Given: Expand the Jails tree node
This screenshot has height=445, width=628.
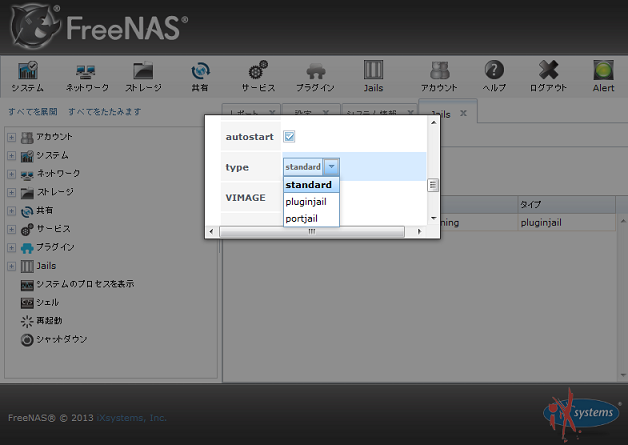Looking at the screenshot, I should 12,266.
